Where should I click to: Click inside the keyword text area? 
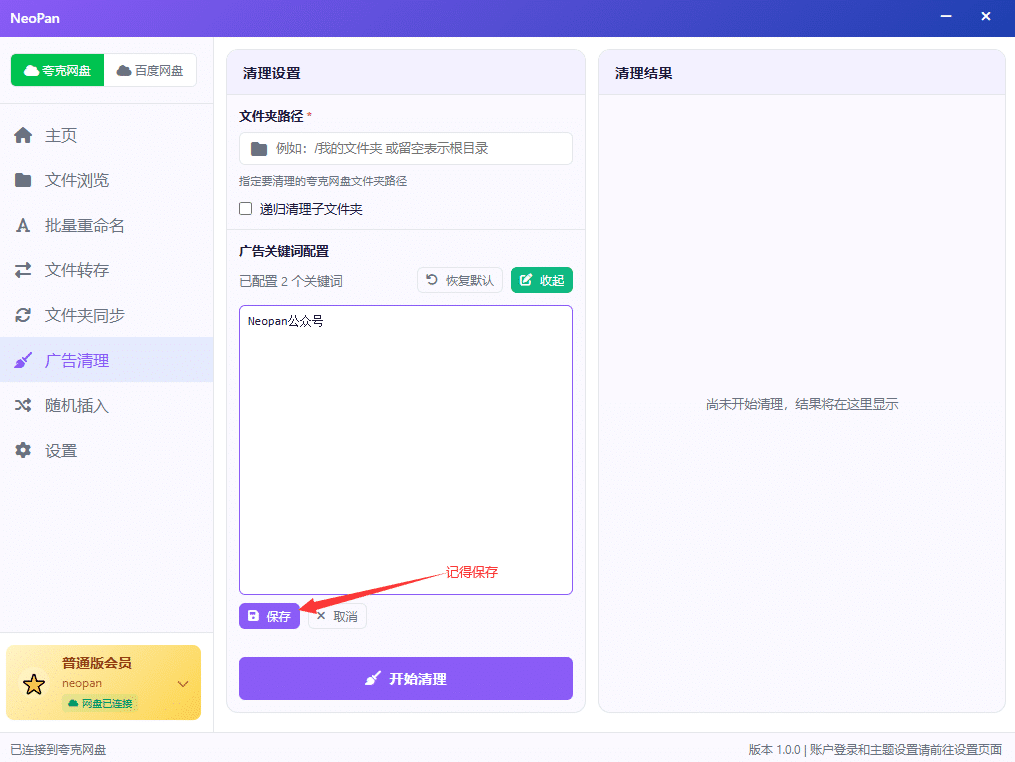coord(406,450)
